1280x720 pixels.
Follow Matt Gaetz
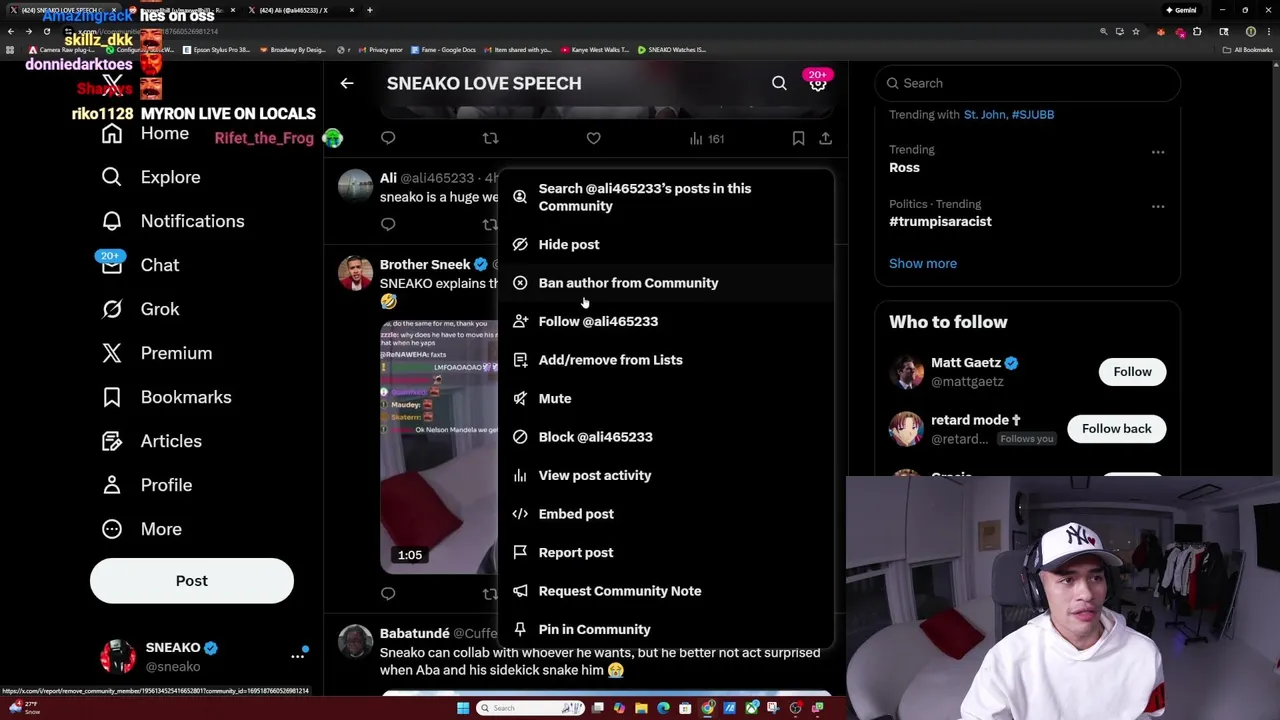[x=1132, y=372]
